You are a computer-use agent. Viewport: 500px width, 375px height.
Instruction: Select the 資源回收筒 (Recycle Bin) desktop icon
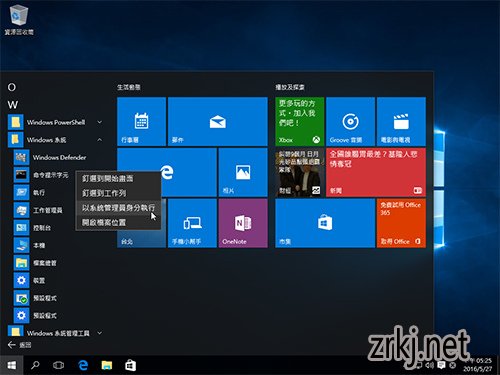point(19,19)
